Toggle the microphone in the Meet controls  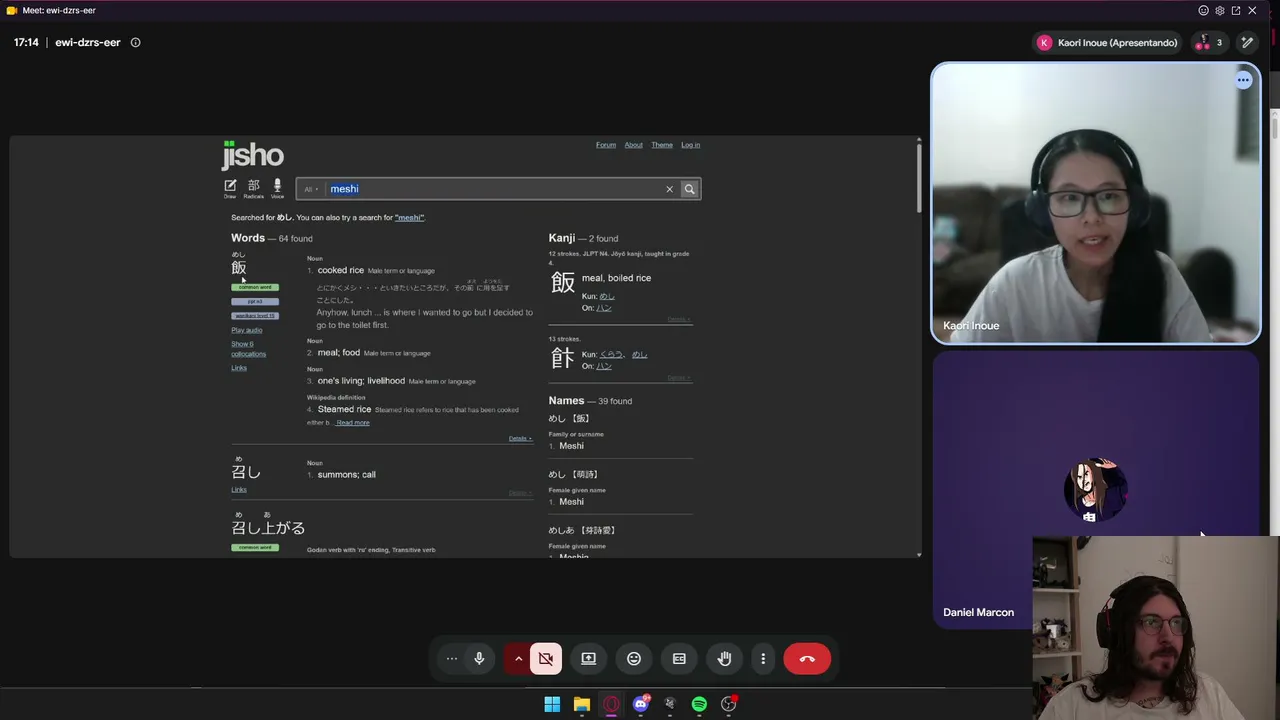(x=479, y=659)
